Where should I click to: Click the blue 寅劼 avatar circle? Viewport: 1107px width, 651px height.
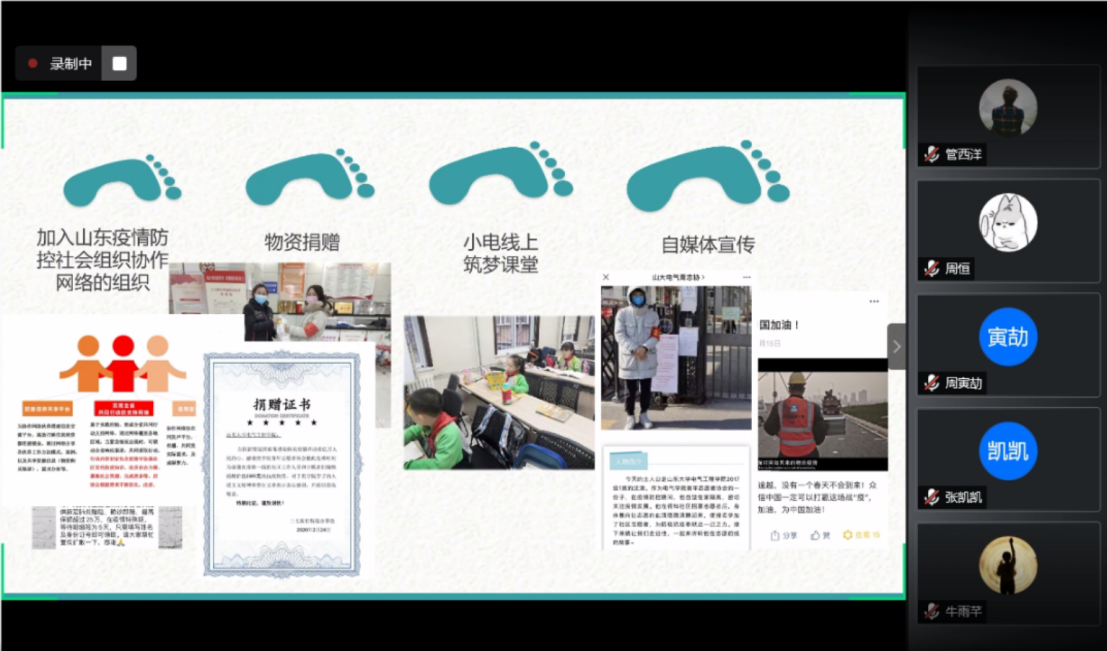click(x=1007, y=337)
